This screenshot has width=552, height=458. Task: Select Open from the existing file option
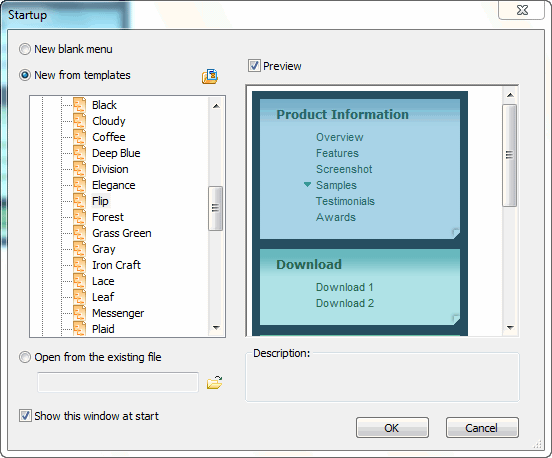tap(25, 357)
